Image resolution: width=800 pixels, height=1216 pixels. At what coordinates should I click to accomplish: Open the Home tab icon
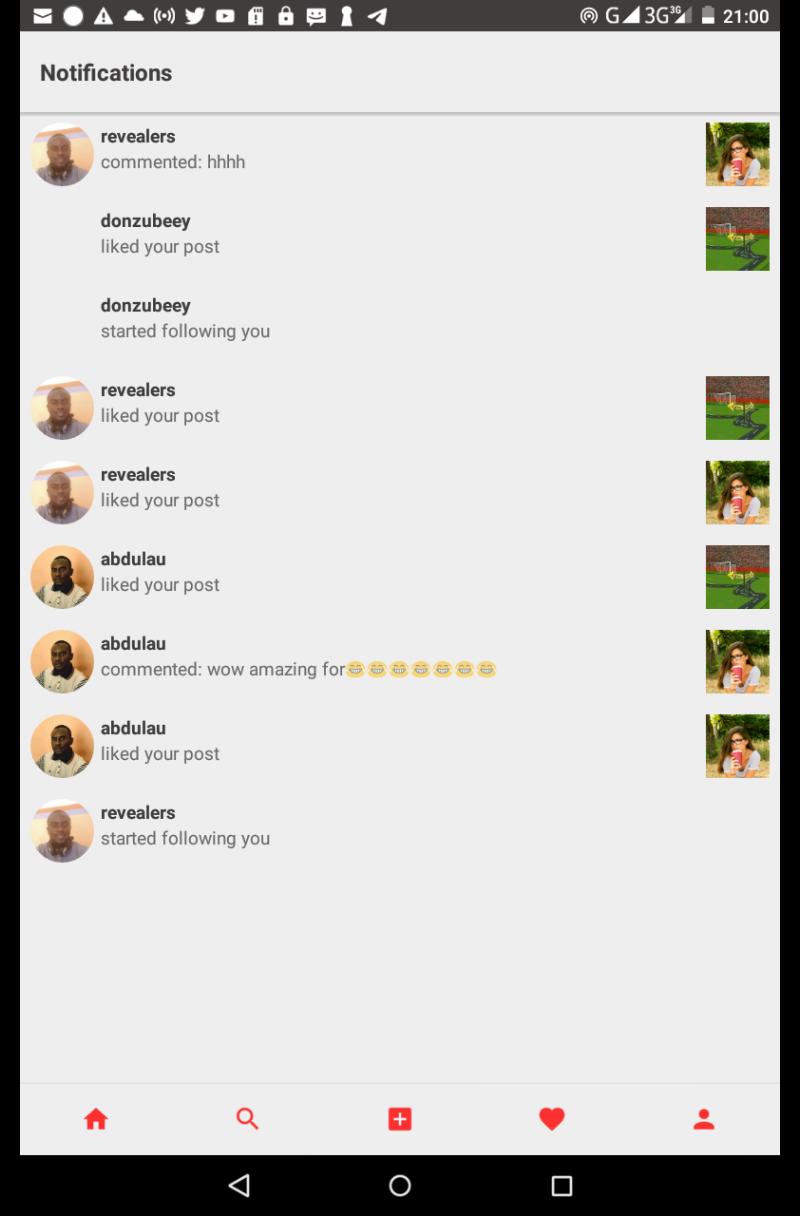coord(96,1119)
